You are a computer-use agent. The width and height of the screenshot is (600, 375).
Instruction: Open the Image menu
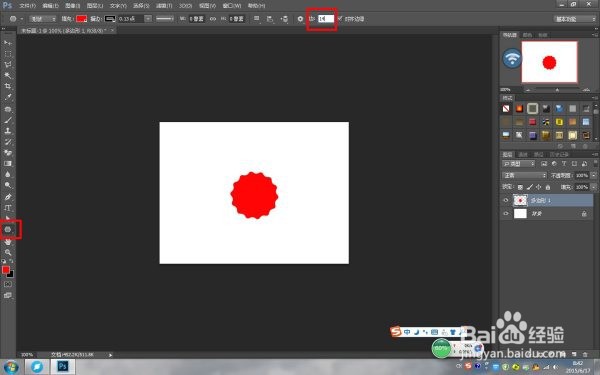click(x=72, y=6)
